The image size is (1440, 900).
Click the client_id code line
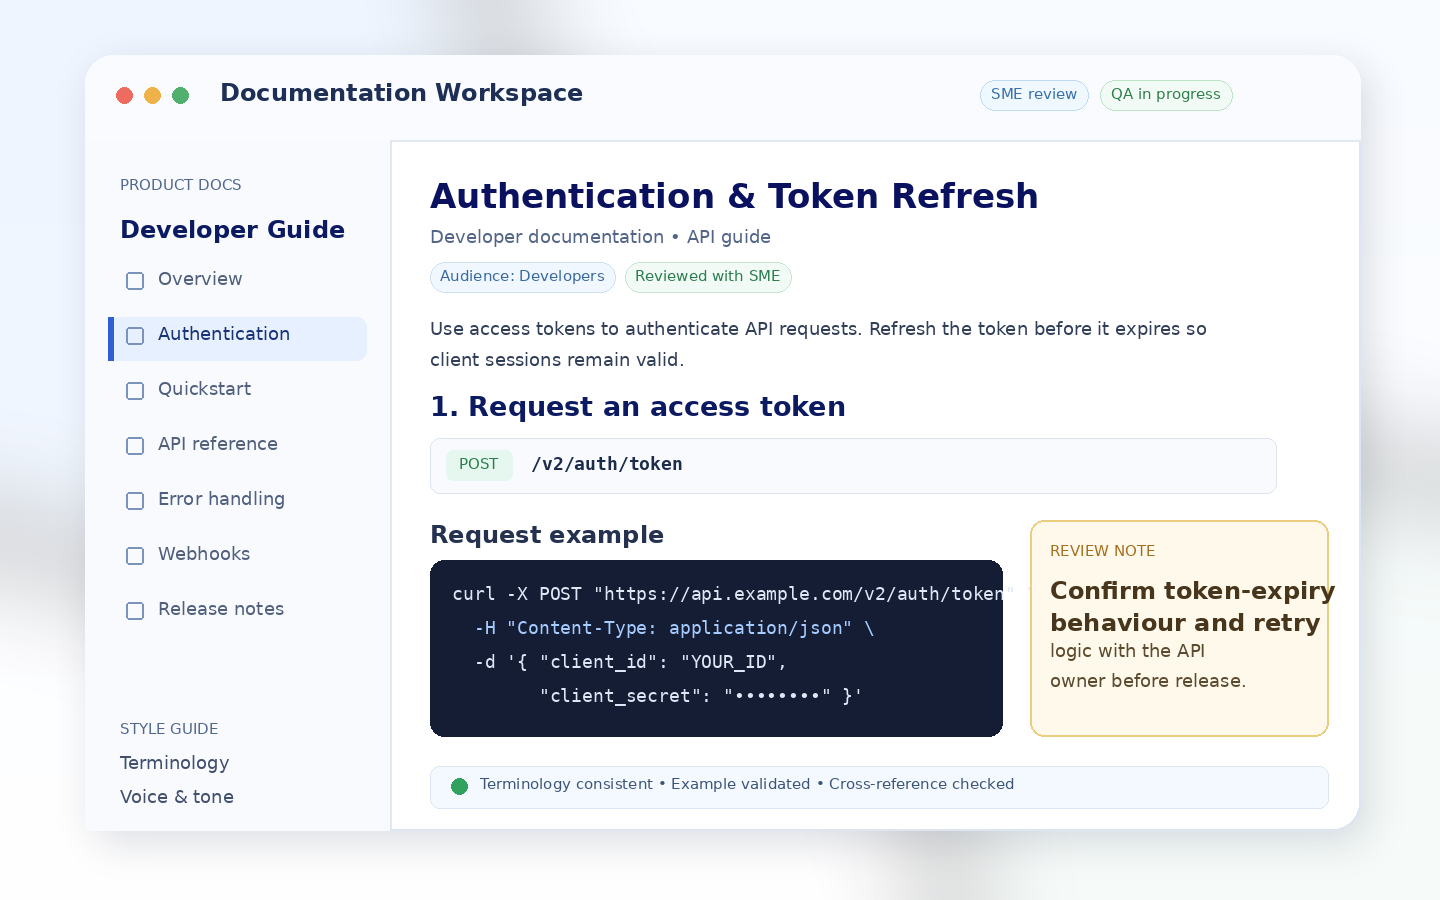pos(631,662)
